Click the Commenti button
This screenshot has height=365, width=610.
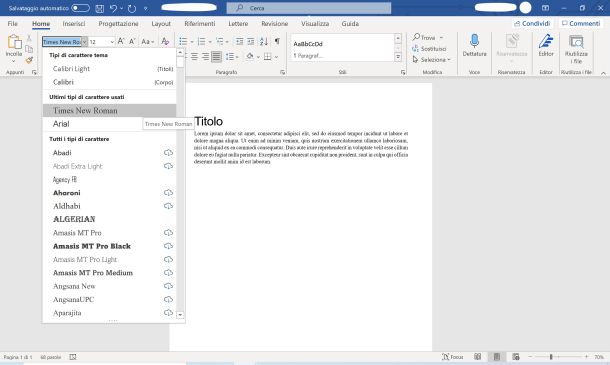581,23
